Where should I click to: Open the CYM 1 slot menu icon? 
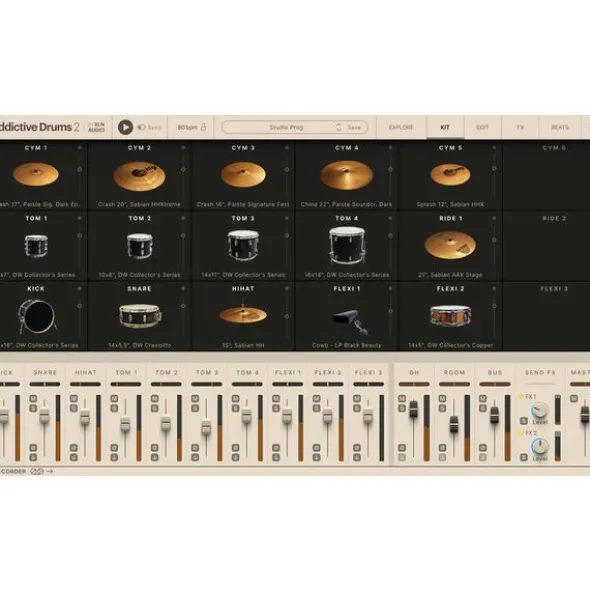(80, 148)
